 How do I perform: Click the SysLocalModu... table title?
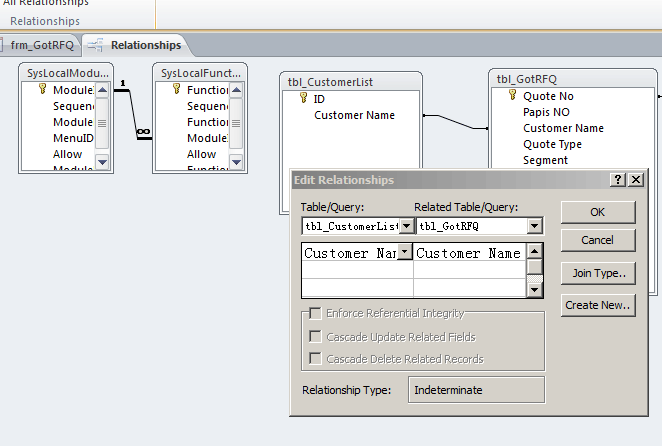tap(67, 73)
